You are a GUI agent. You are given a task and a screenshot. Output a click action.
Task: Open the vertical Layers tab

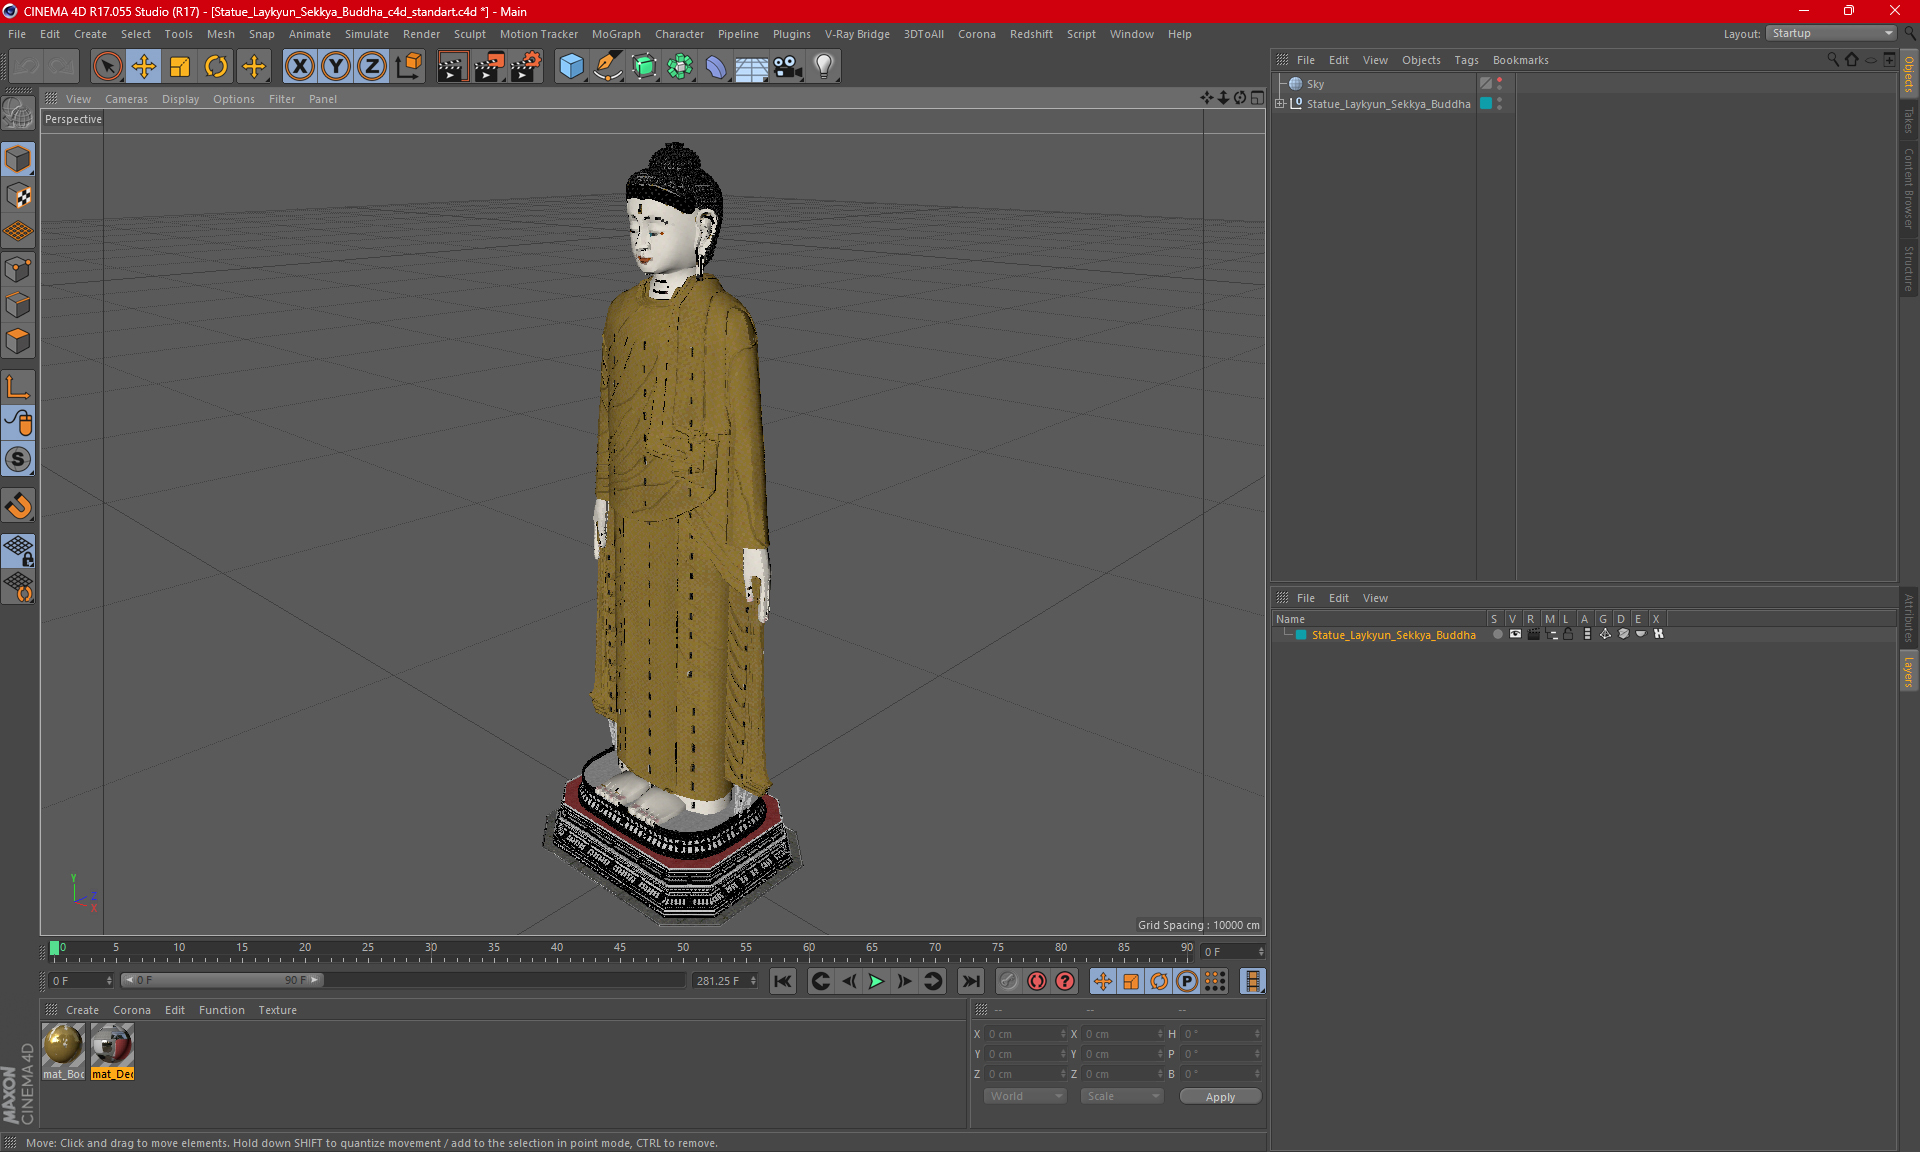click(1908, 671)
